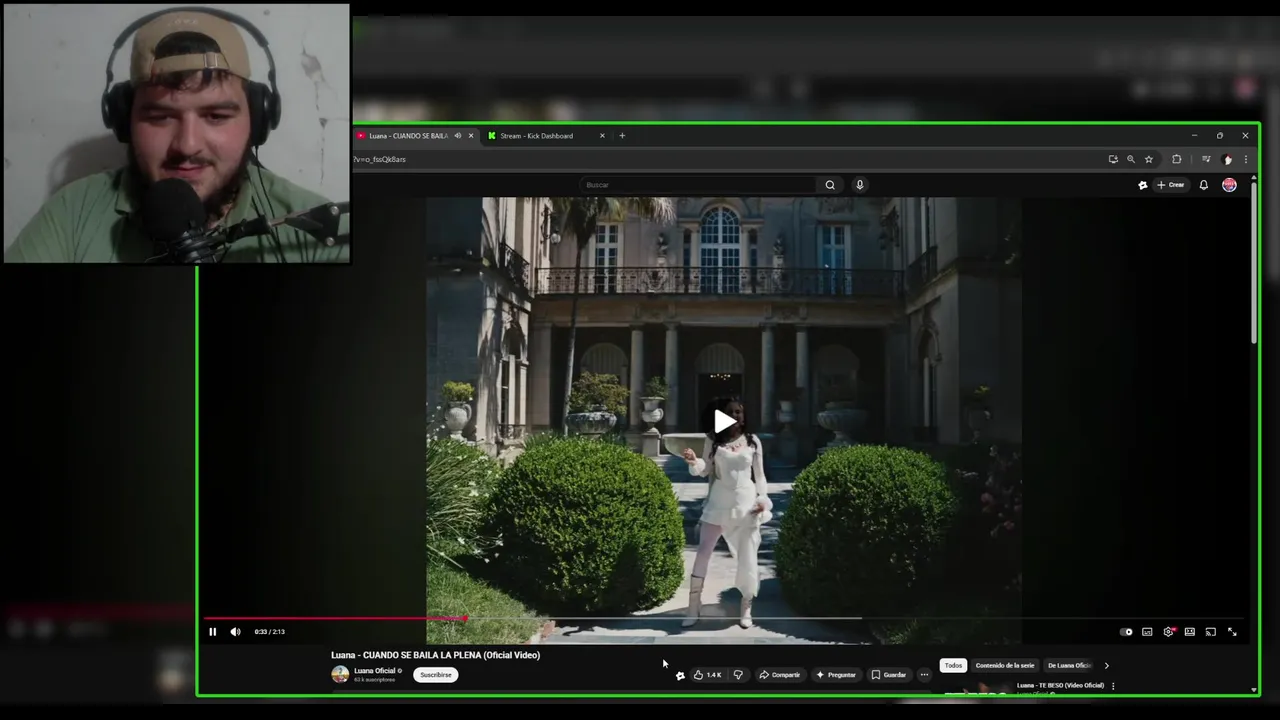The image size is (1280, 720).
Task: Click the Preguntar button
Action: [x=836, y=675]
